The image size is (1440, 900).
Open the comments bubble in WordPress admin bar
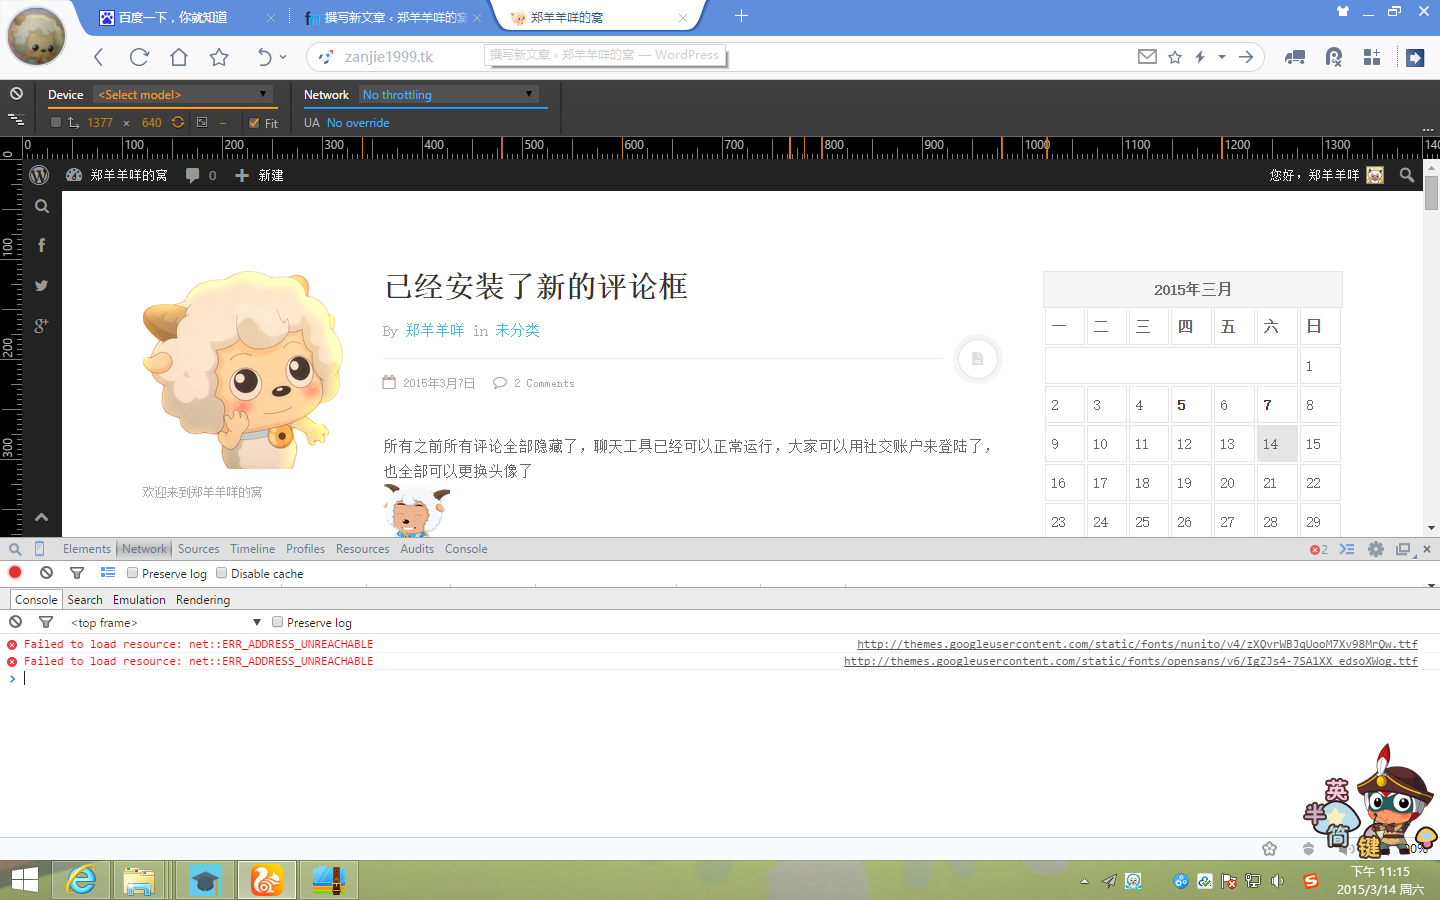(201, 175)
